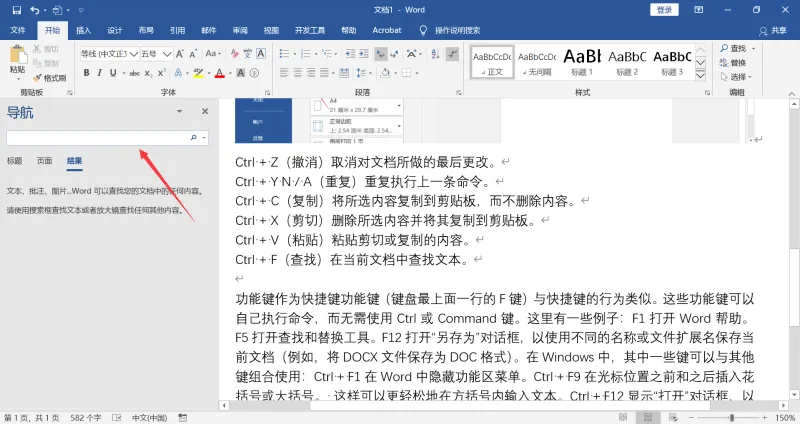Open the Borders dropdown arrow
This screenshot has width=800, height=424.
[417, 73]
